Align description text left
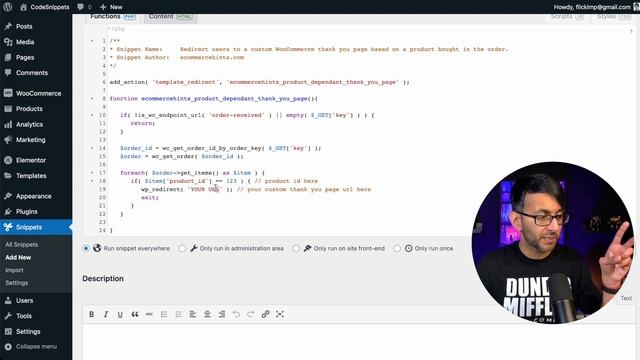640x360 pixels. tap(193, 314)
